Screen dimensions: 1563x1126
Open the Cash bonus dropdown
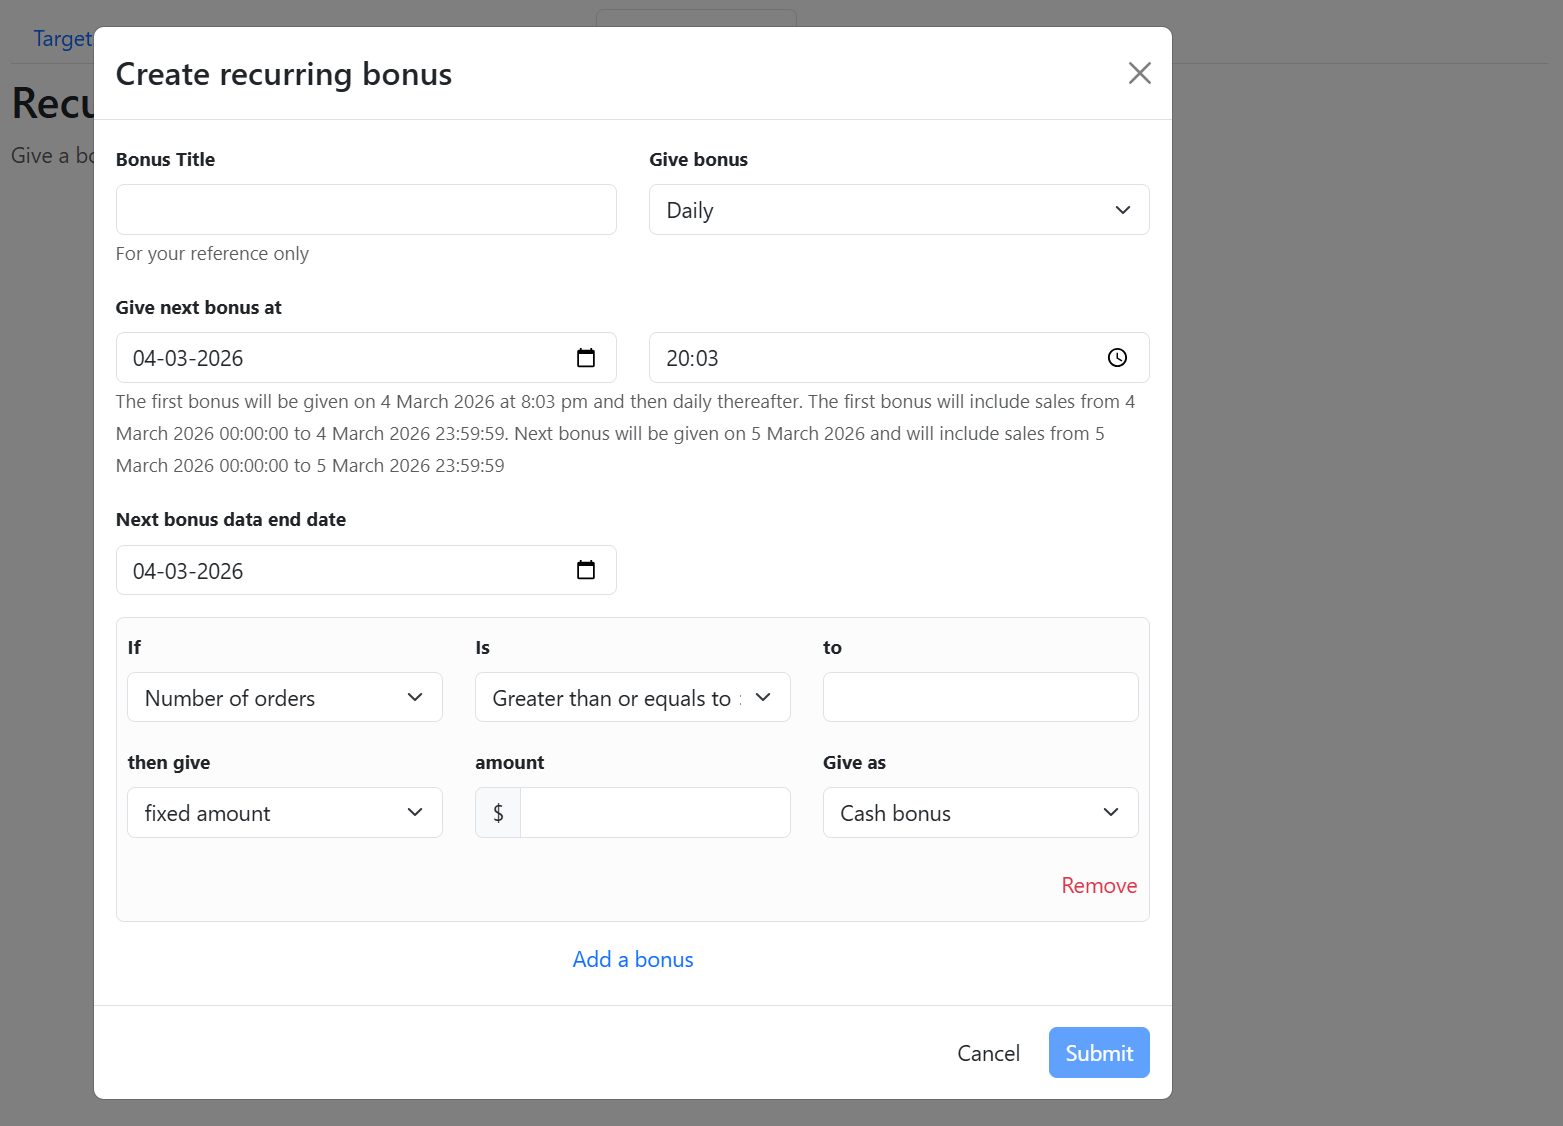(x=979, y=813)
